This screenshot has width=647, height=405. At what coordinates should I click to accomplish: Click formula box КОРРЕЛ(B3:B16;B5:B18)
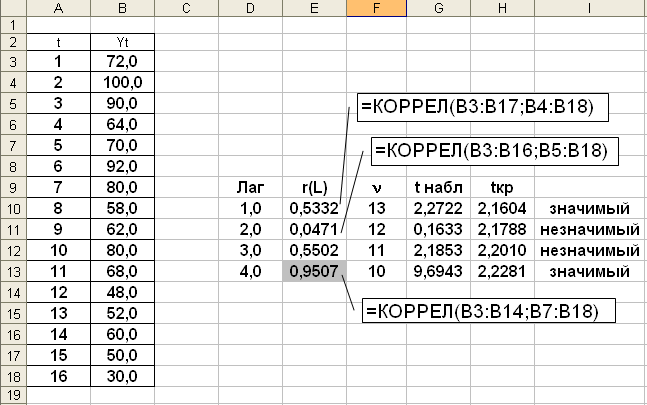point(495,151)
